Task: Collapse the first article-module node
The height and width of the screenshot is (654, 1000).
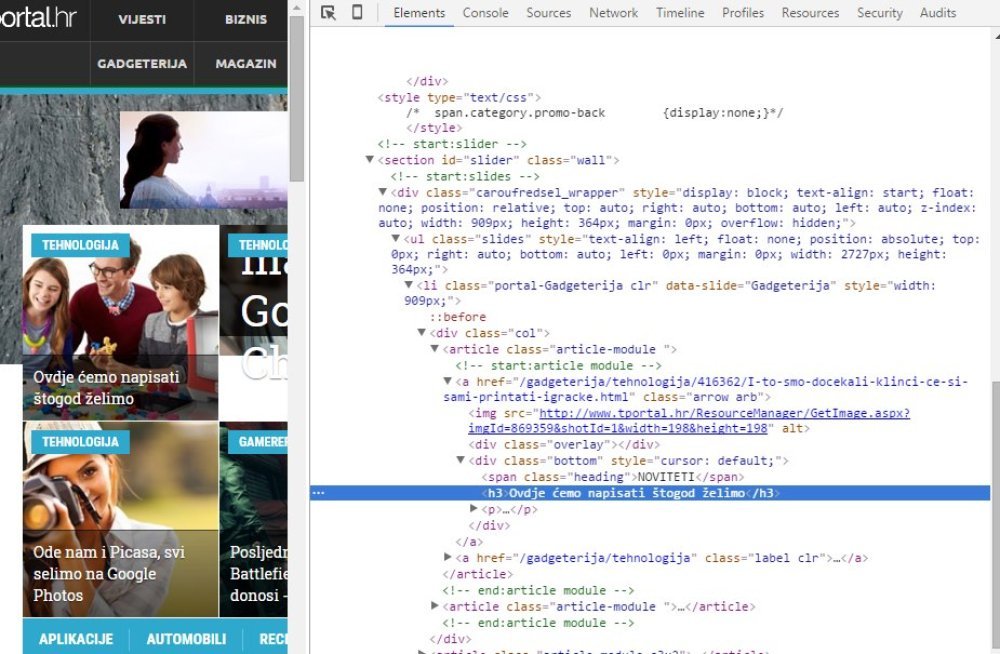Action: (434, 349)
